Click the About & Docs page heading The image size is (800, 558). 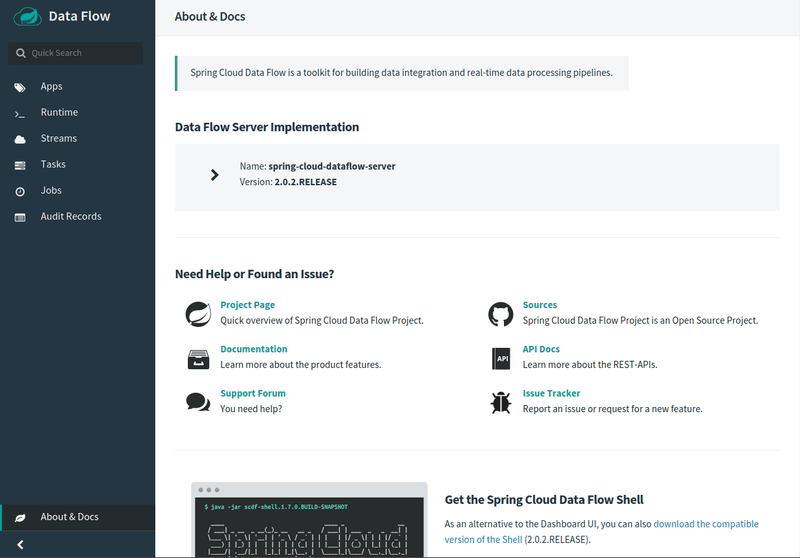(x=210, y=16)
